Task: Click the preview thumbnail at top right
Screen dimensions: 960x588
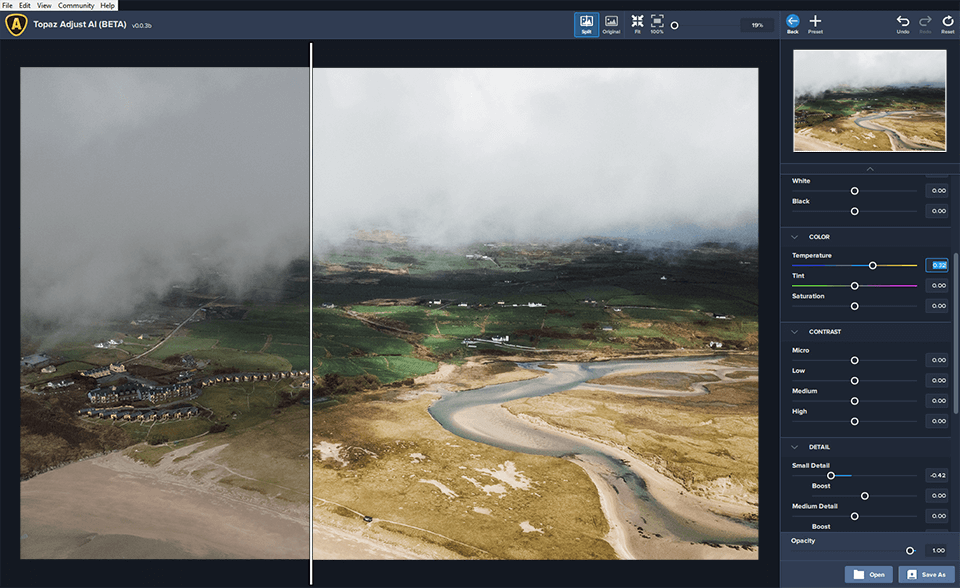Action: pyautogui.click(x=869, y=100)
